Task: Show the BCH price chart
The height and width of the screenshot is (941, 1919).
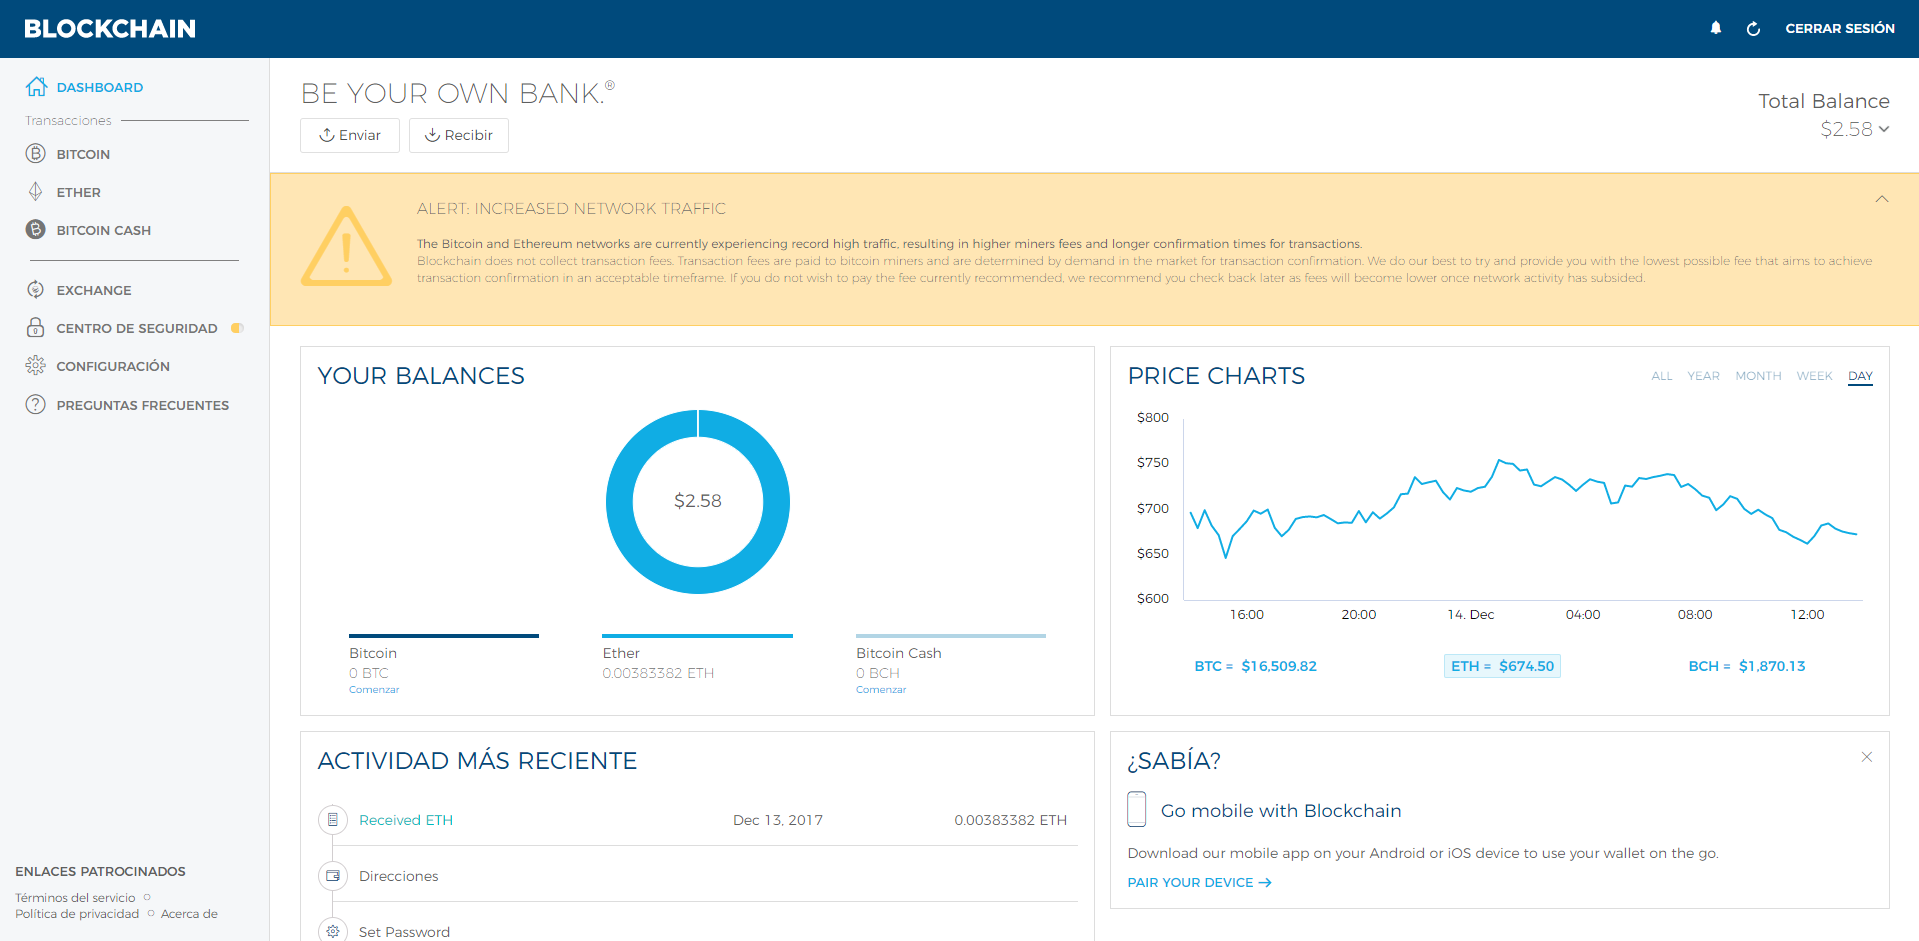Action: tap(1747, 666)
